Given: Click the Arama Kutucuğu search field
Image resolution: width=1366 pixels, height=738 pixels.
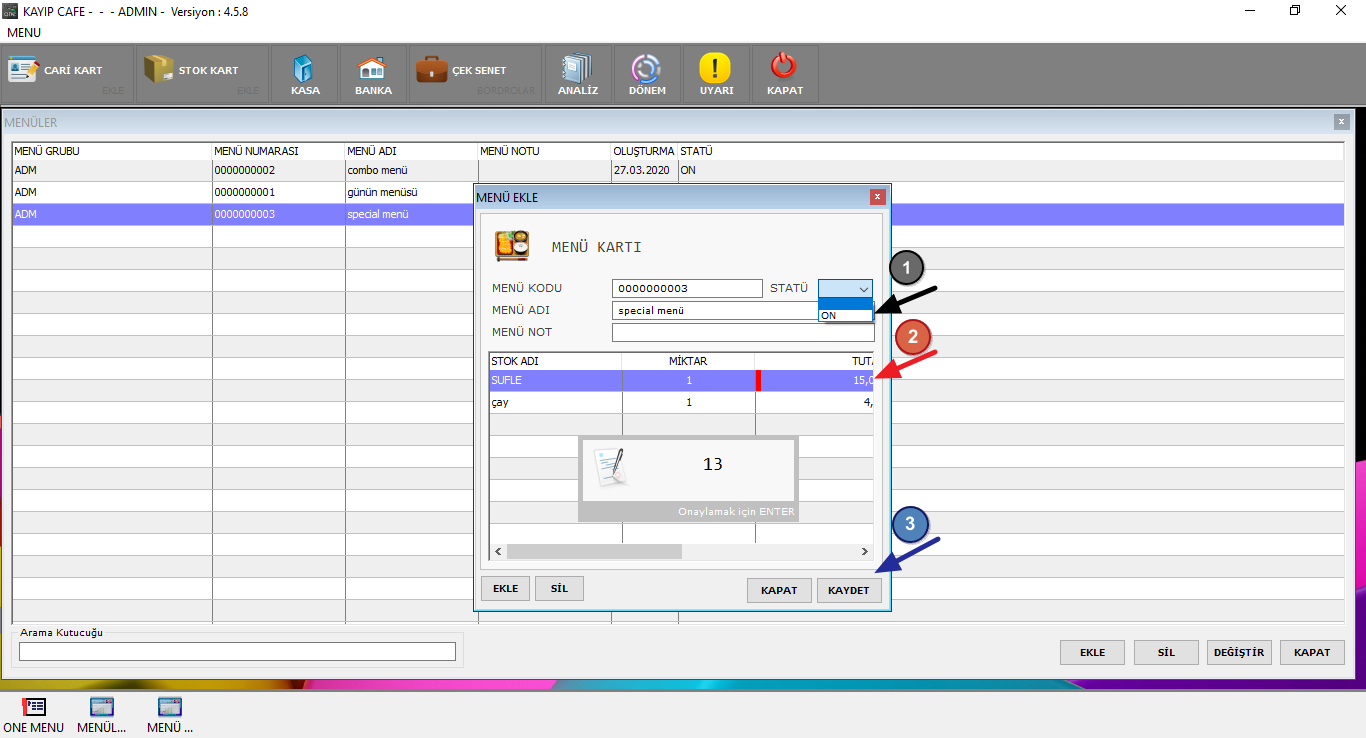Looking at the screenshot, I should click(x=237, y=652).
